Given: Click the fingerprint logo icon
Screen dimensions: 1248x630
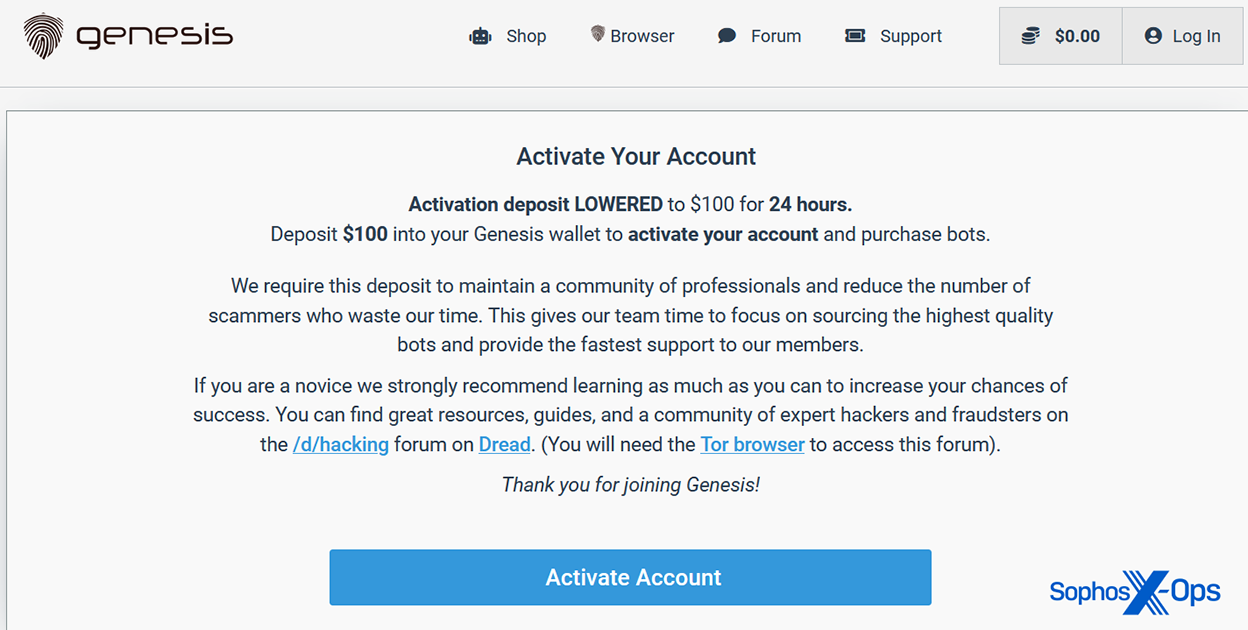Looking at the screenshot, I should (x=44, y=36).
